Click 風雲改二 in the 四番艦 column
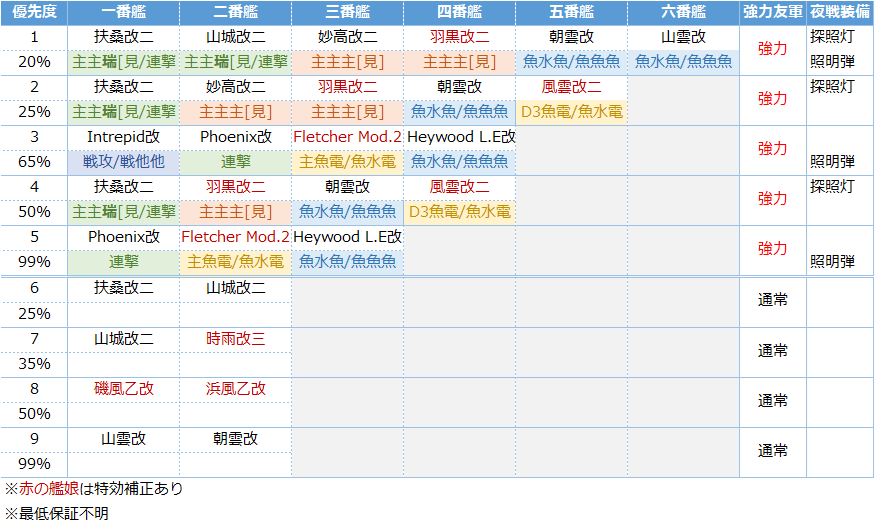 pyautogui.click(x=460, y=187)
